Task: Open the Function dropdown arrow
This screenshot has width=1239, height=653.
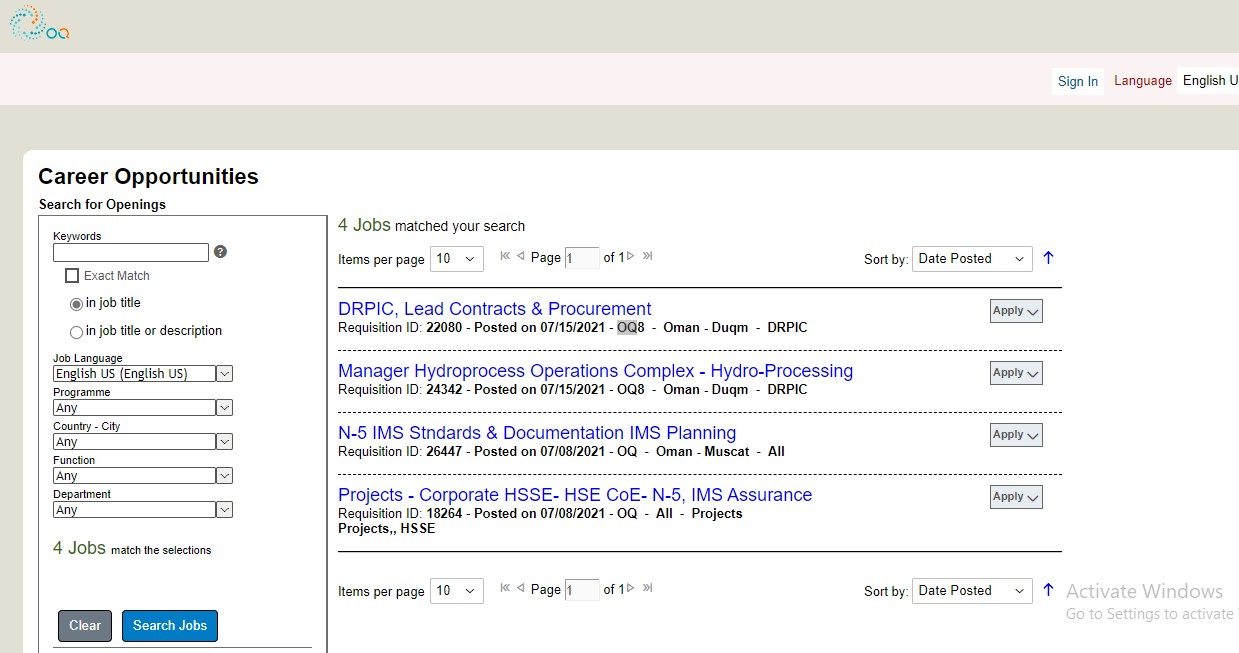Action: pos(225,476)
